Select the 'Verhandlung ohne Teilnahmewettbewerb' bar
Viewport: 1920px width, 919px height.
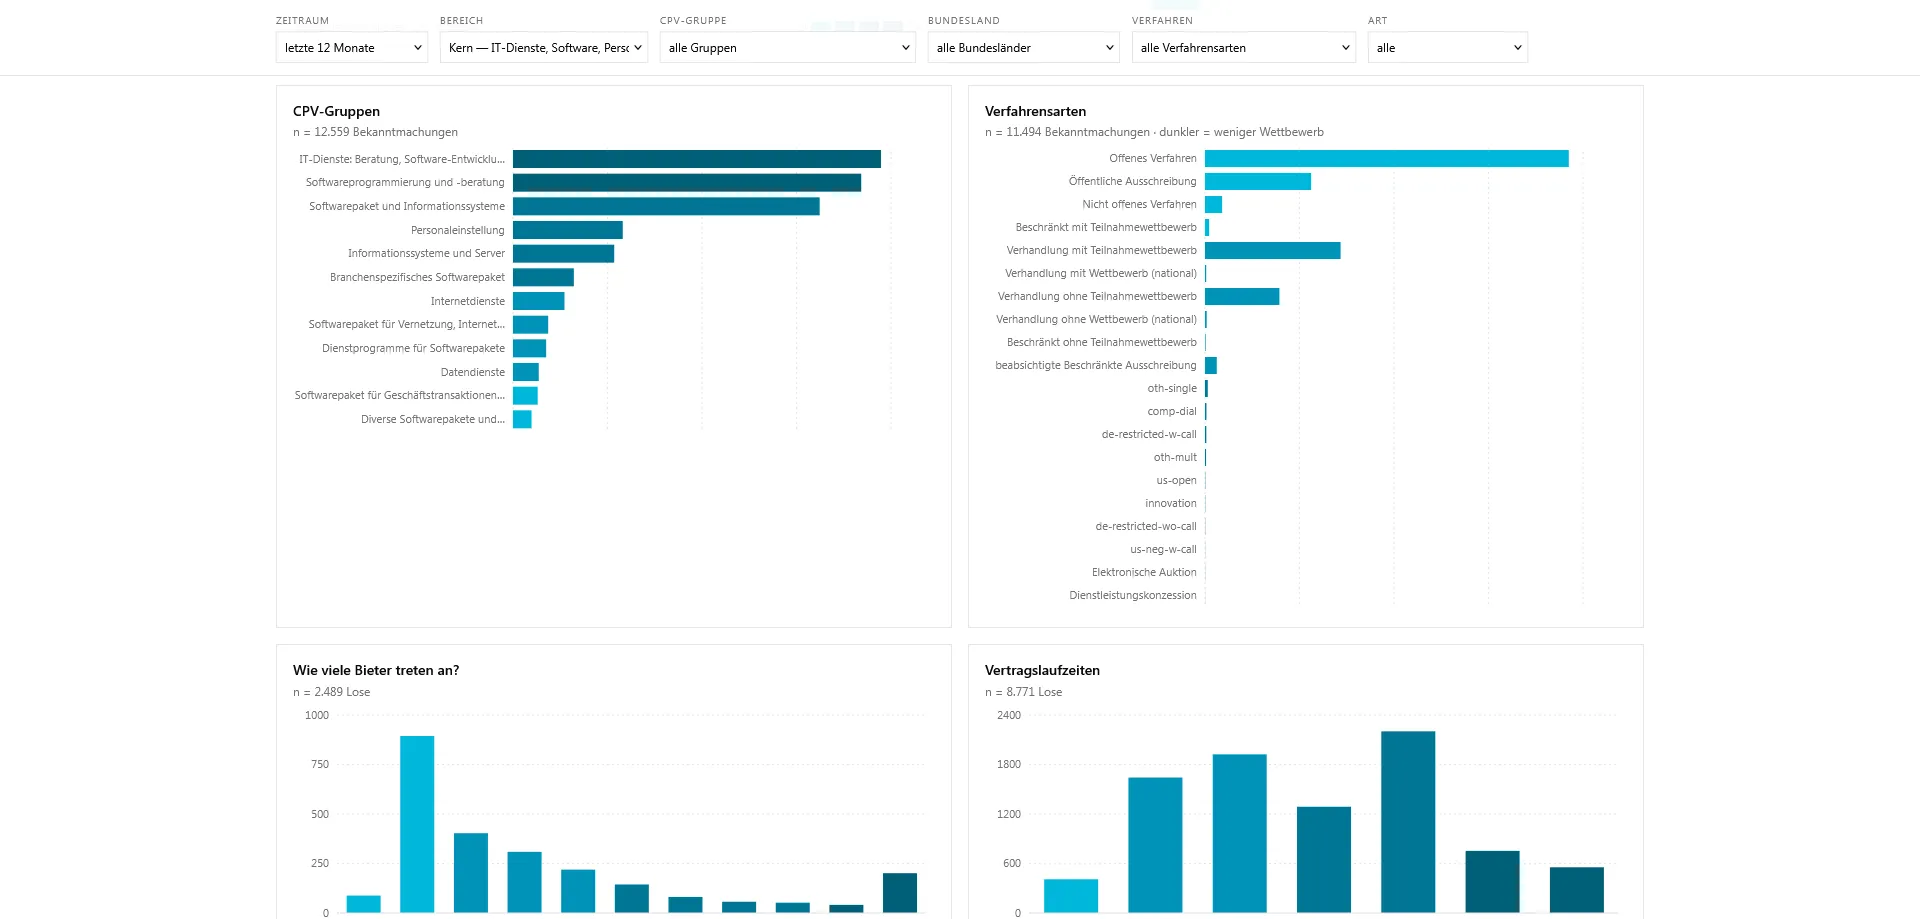pos(1242,296)
